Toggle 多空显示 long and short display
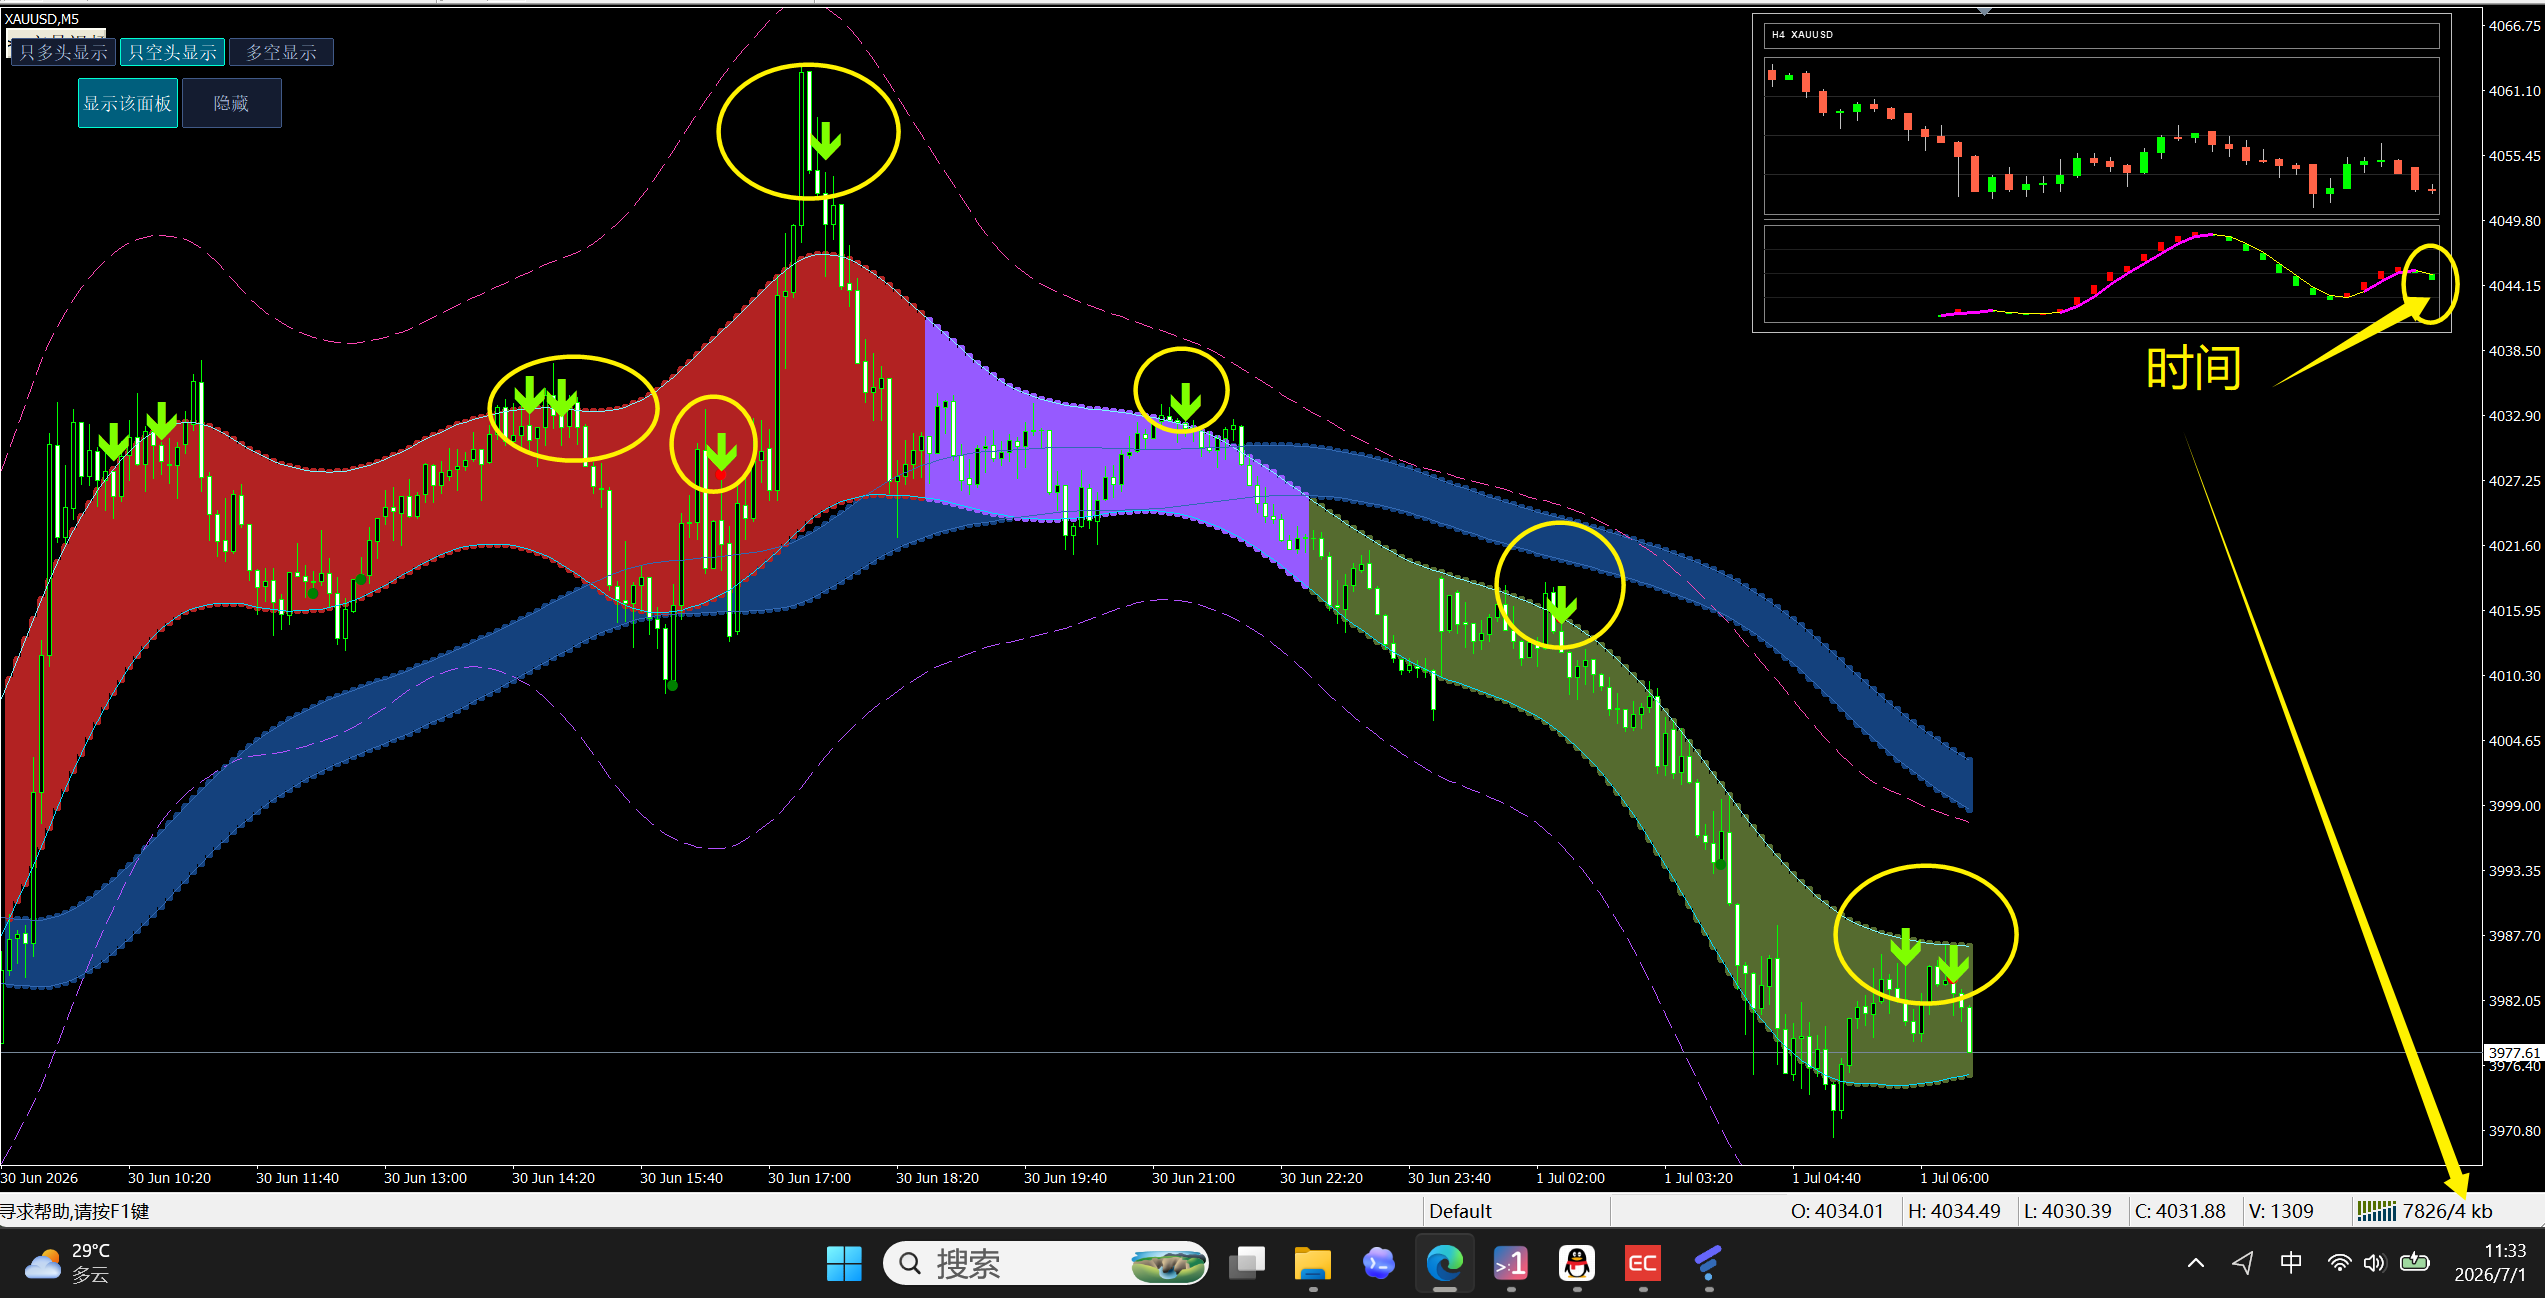The image size is (2545, 1298). click(x=282, y=52)
